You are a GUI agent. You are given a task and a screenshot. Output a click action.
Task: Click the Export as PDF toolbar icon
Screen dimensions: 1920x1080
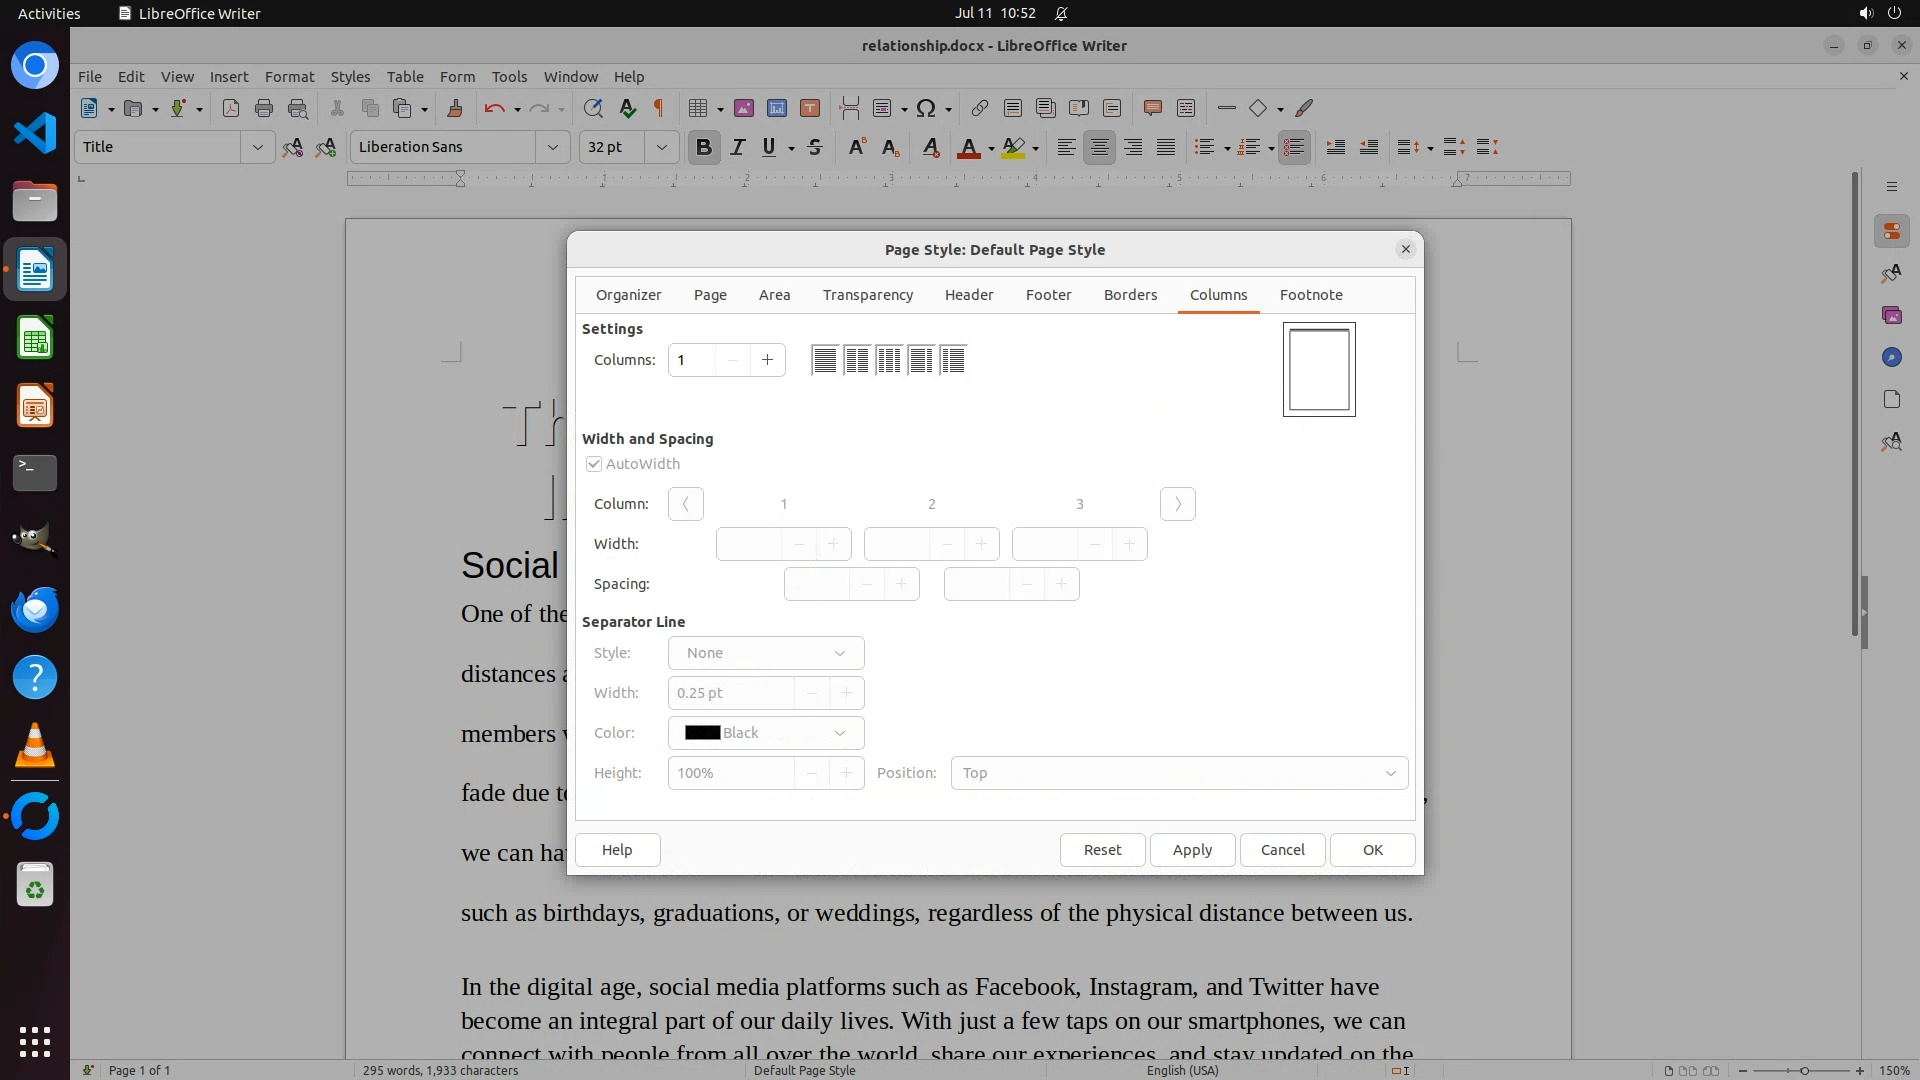tap(231, 109)
